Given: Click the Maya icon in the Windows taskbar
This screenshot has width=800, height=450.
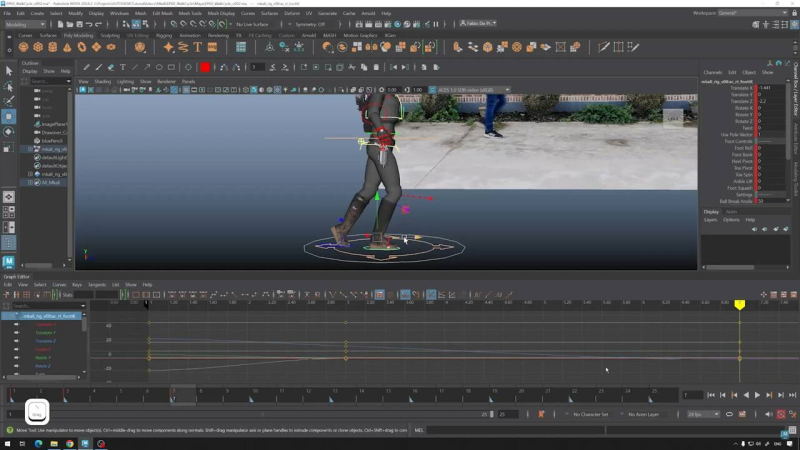Looking at the screenshot, I should tap(85, 444).
